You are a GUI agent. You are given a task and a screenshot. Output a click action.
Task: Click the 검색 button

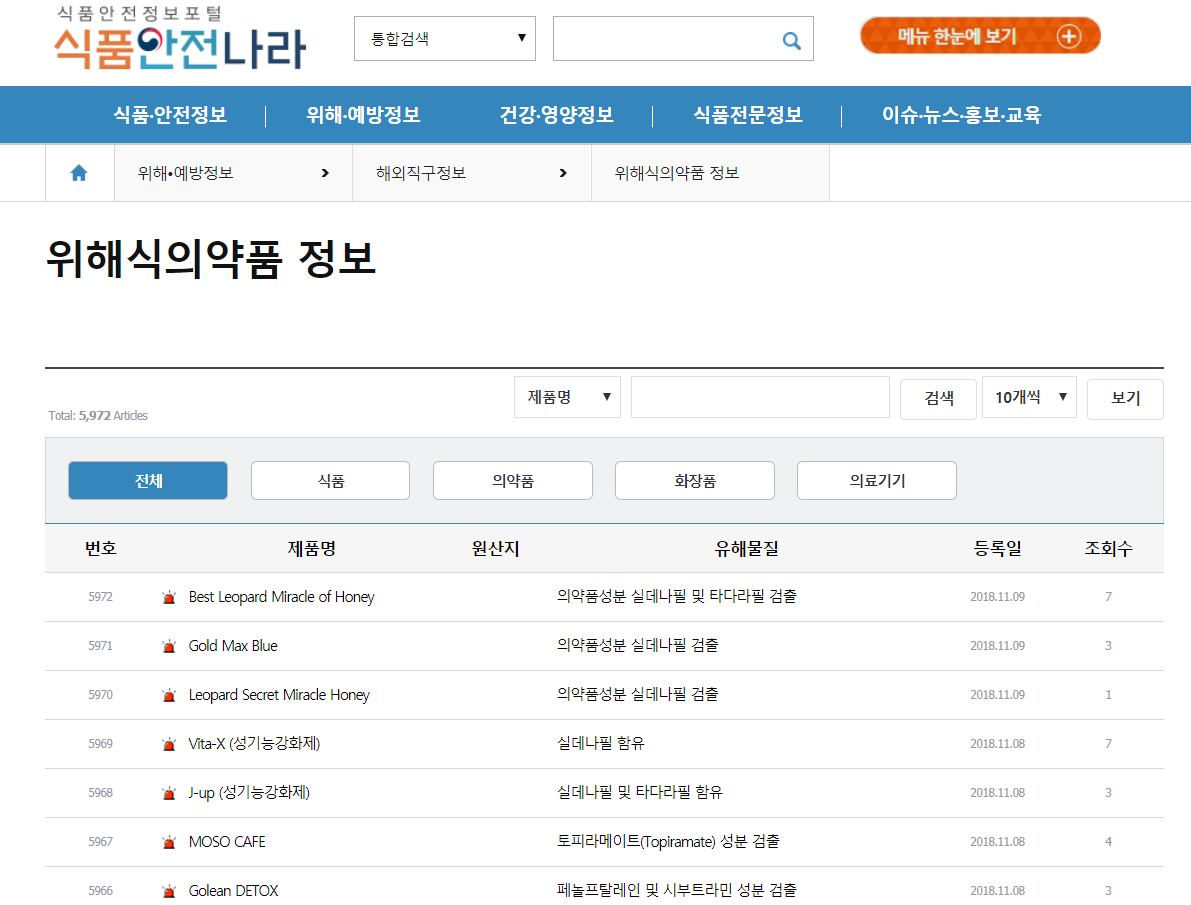tap(939, 398)
